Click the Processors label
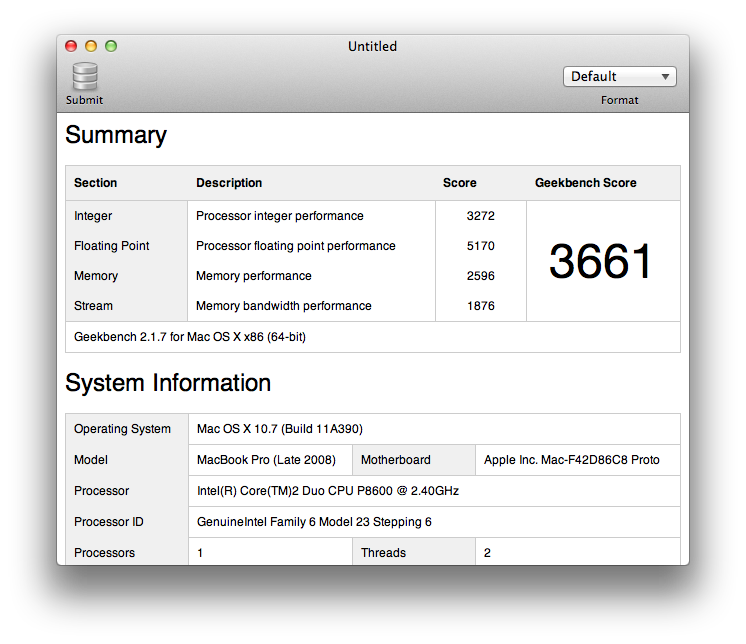The image size is (746, 644). coord(104,553)
